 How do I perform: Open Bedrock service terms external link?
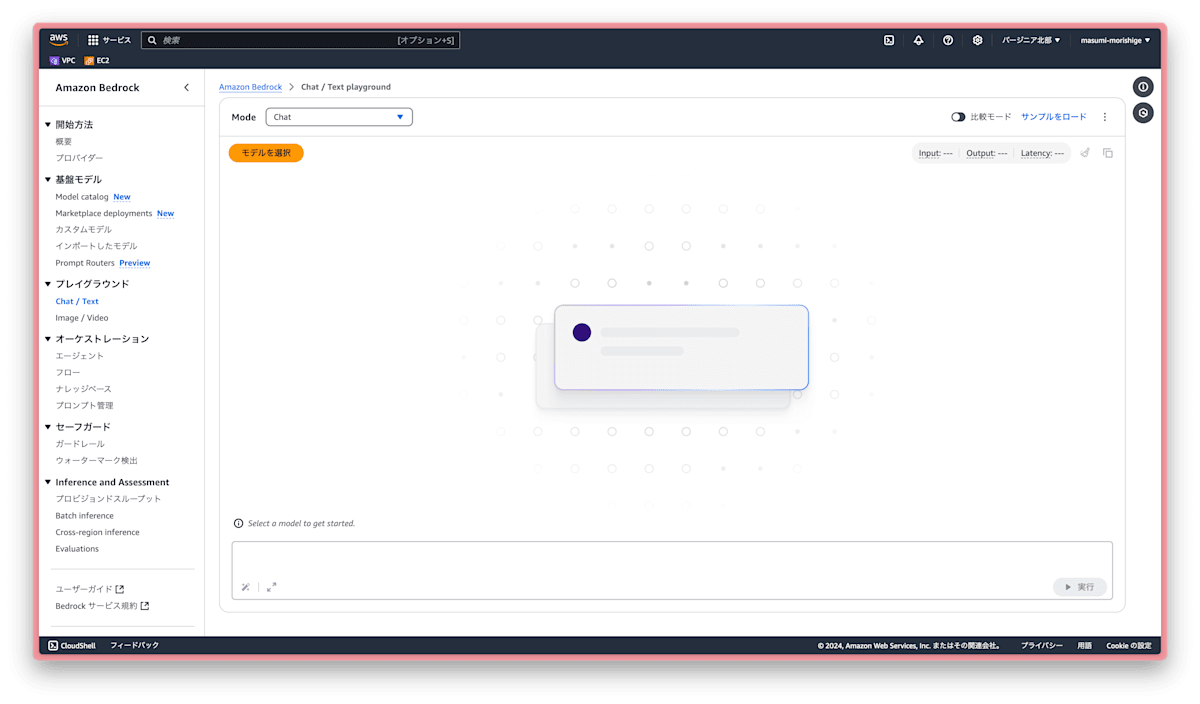coord(102,606)
